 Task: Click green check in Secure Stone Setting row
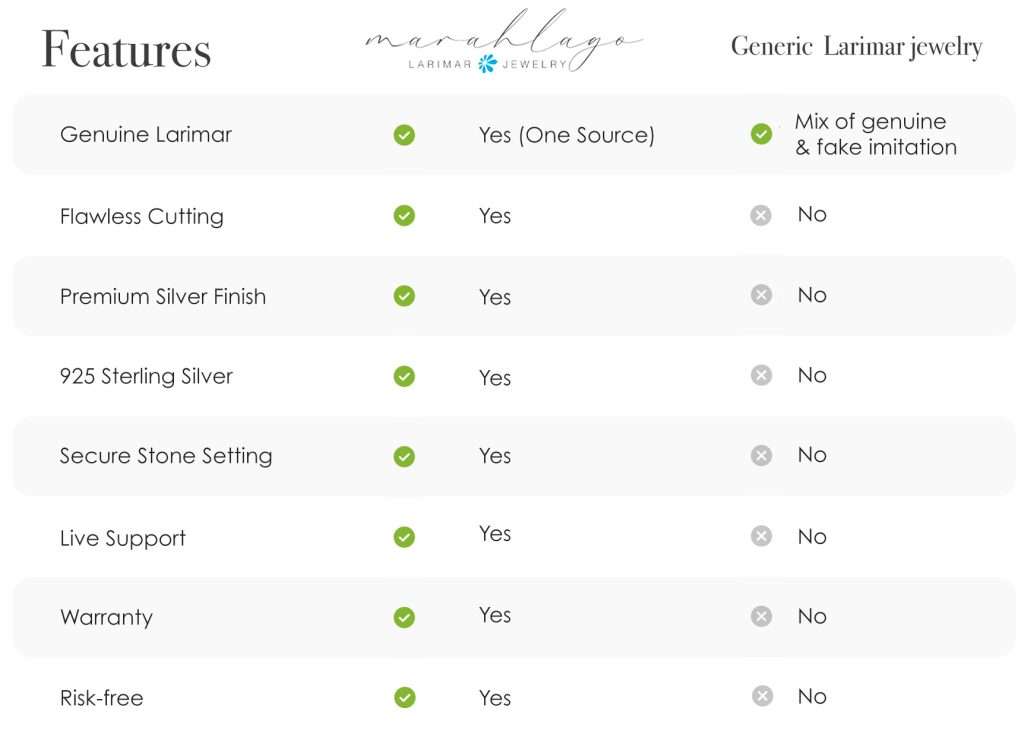tap(404, 456)
